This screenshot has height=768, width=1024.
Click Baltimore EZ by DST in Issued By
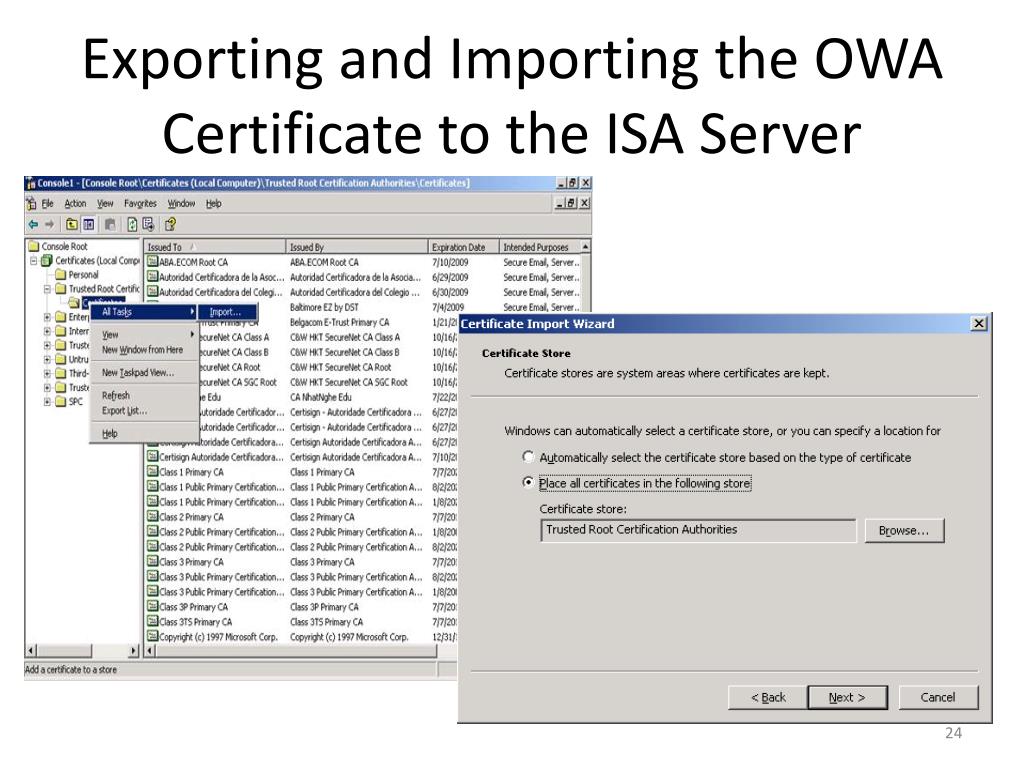(325, 307)
